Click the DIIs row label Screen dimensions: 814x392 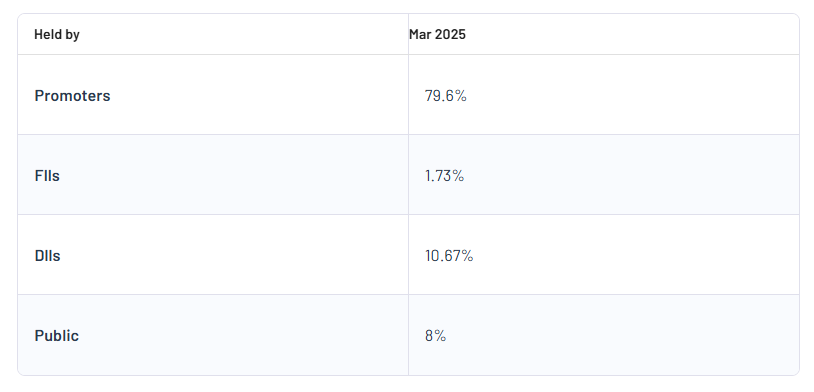[x=47, y=255]
